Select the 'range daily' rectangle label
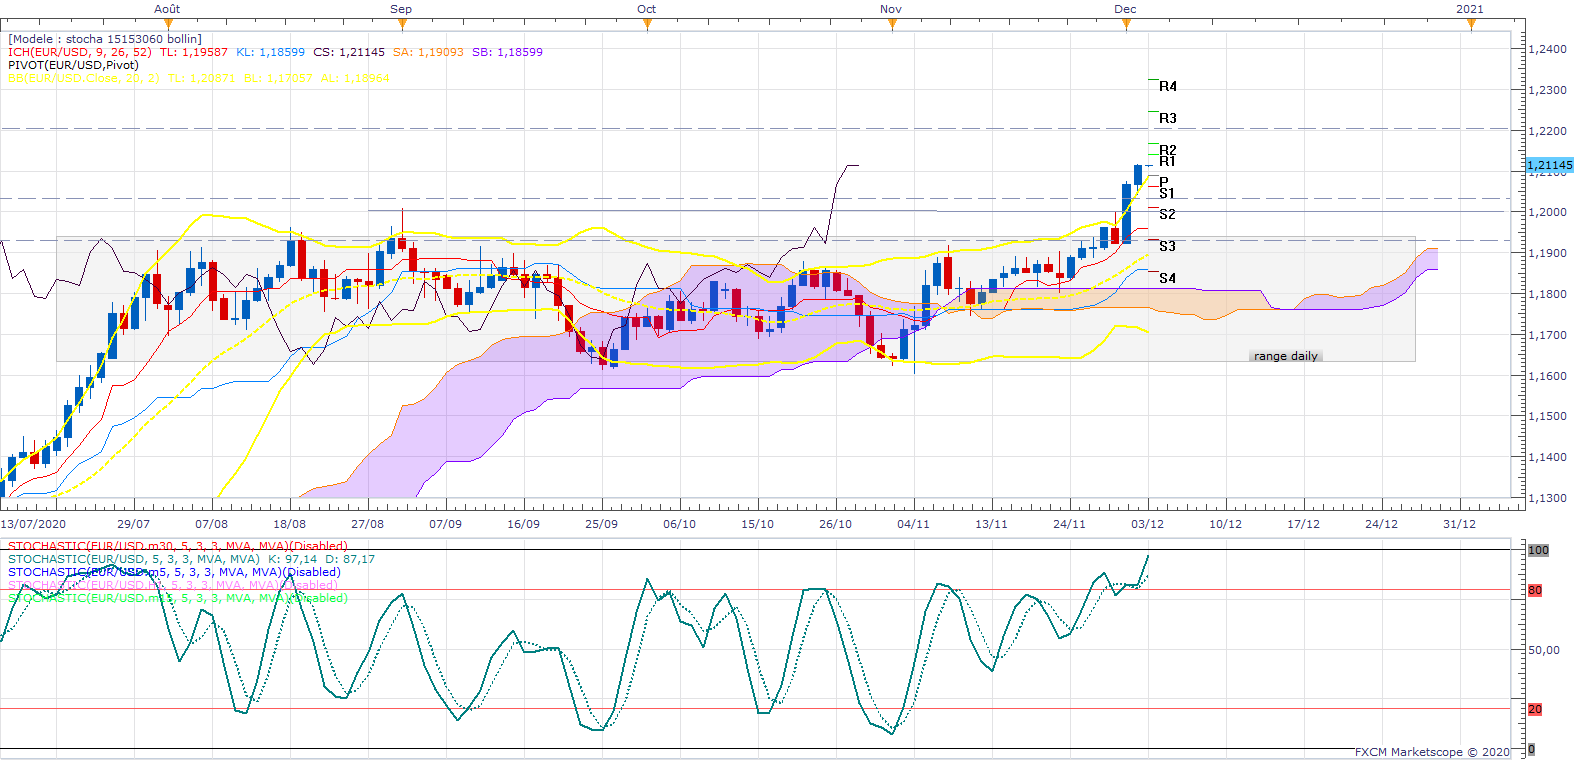 coord(1286,356)
